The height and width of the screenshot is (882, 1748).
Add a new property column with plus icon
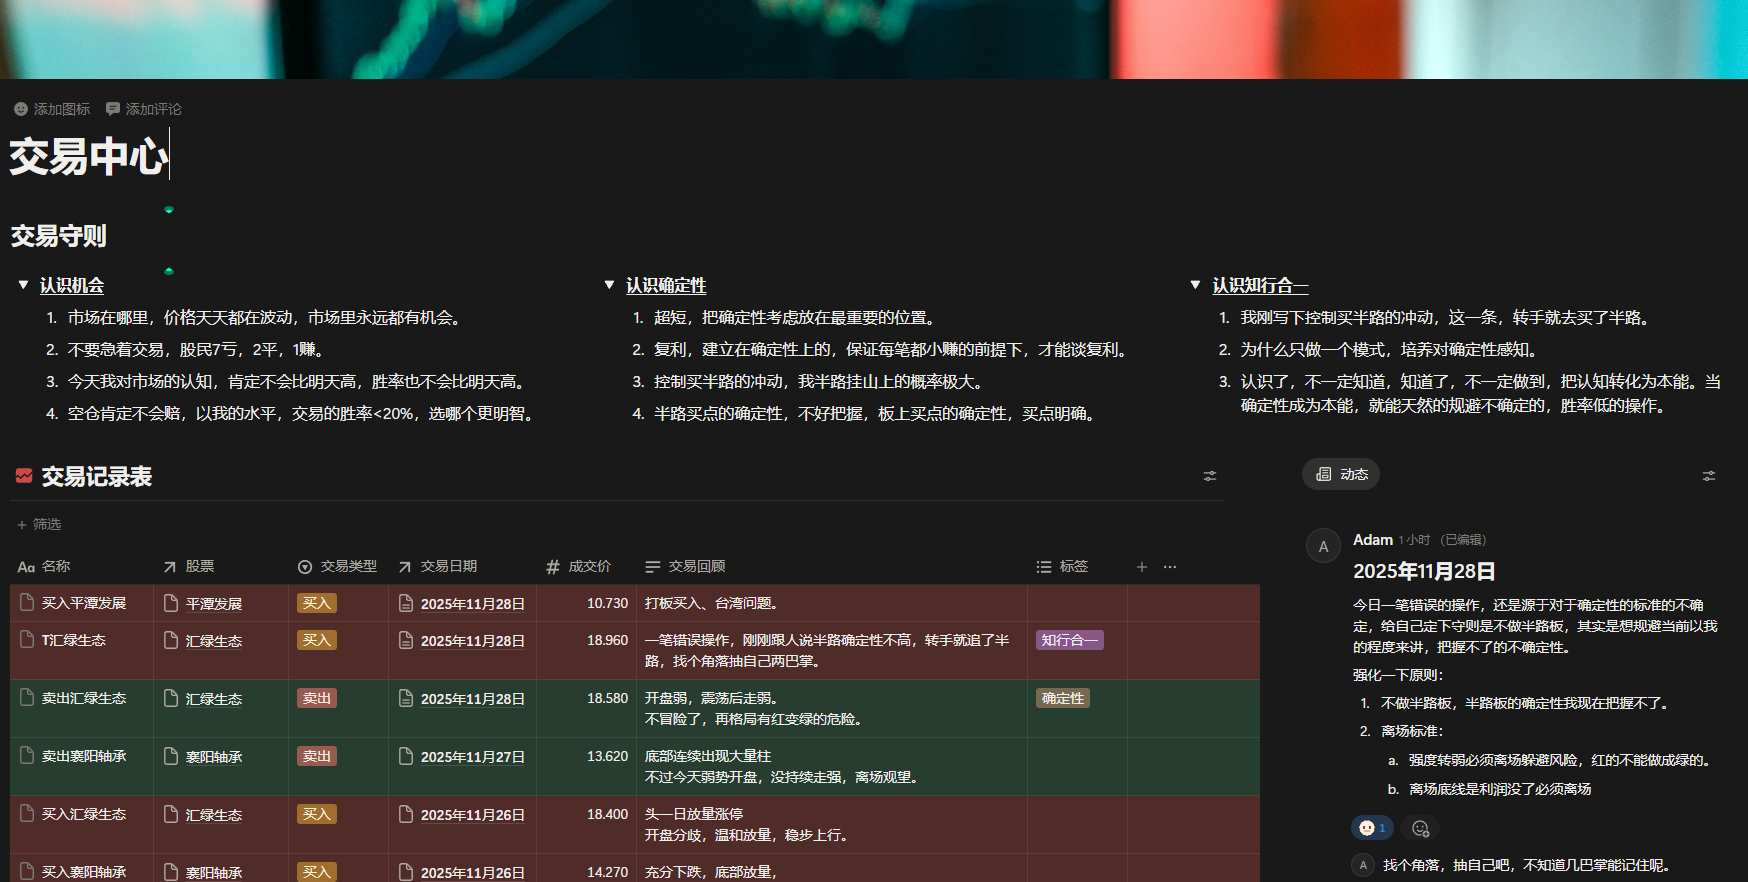[1142, 567]
